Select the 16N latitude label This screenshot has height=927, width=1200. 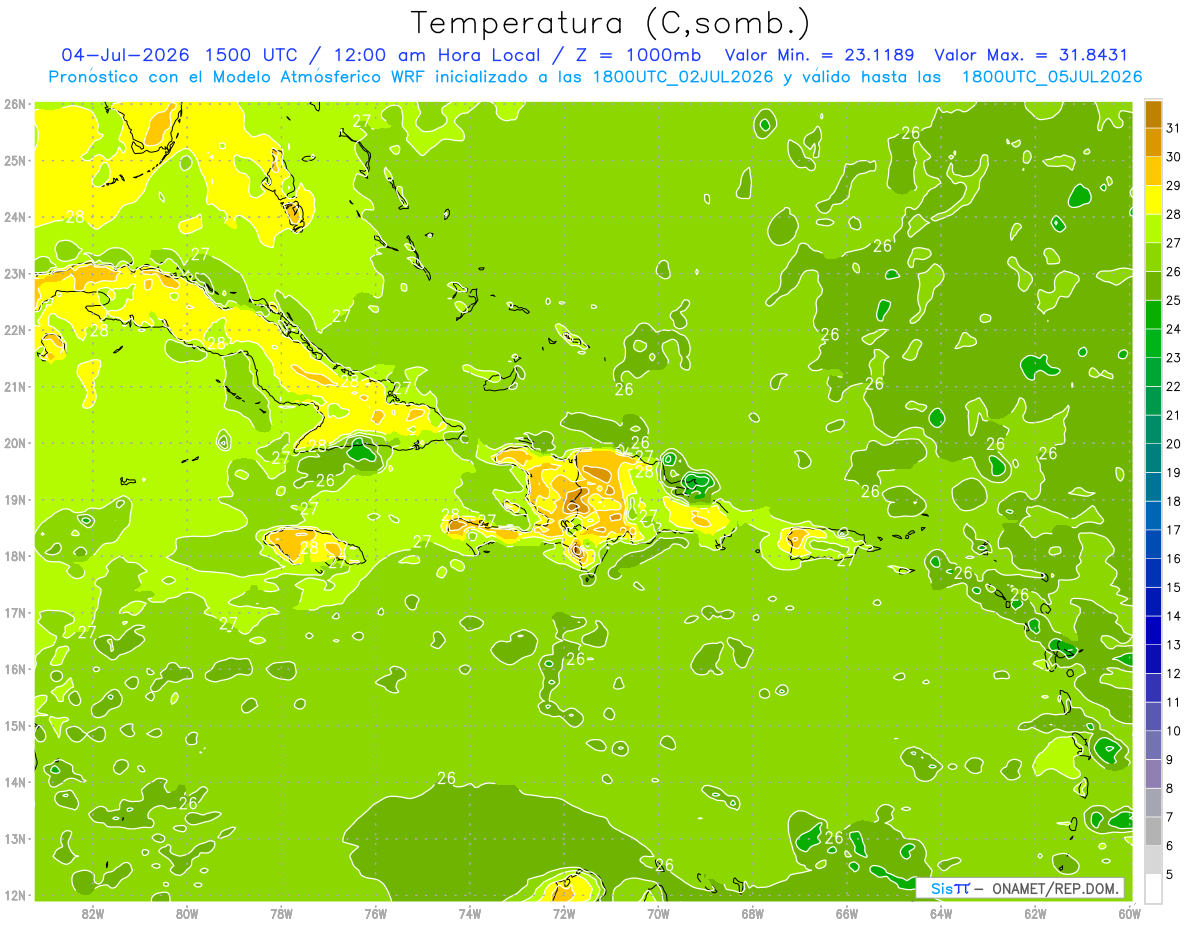(15, 669)
